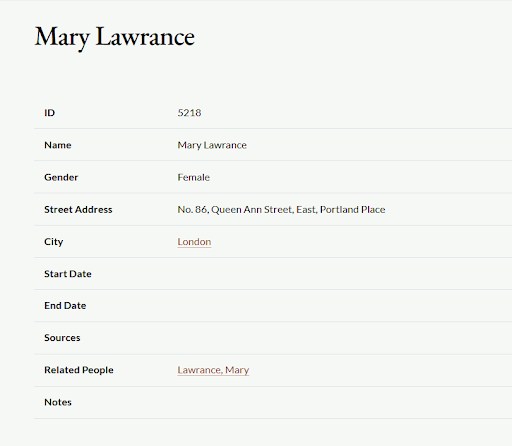Image resolution: width=512 pixels, height=446 pixels.
Task: Click the Related People label
Action: 79,370
